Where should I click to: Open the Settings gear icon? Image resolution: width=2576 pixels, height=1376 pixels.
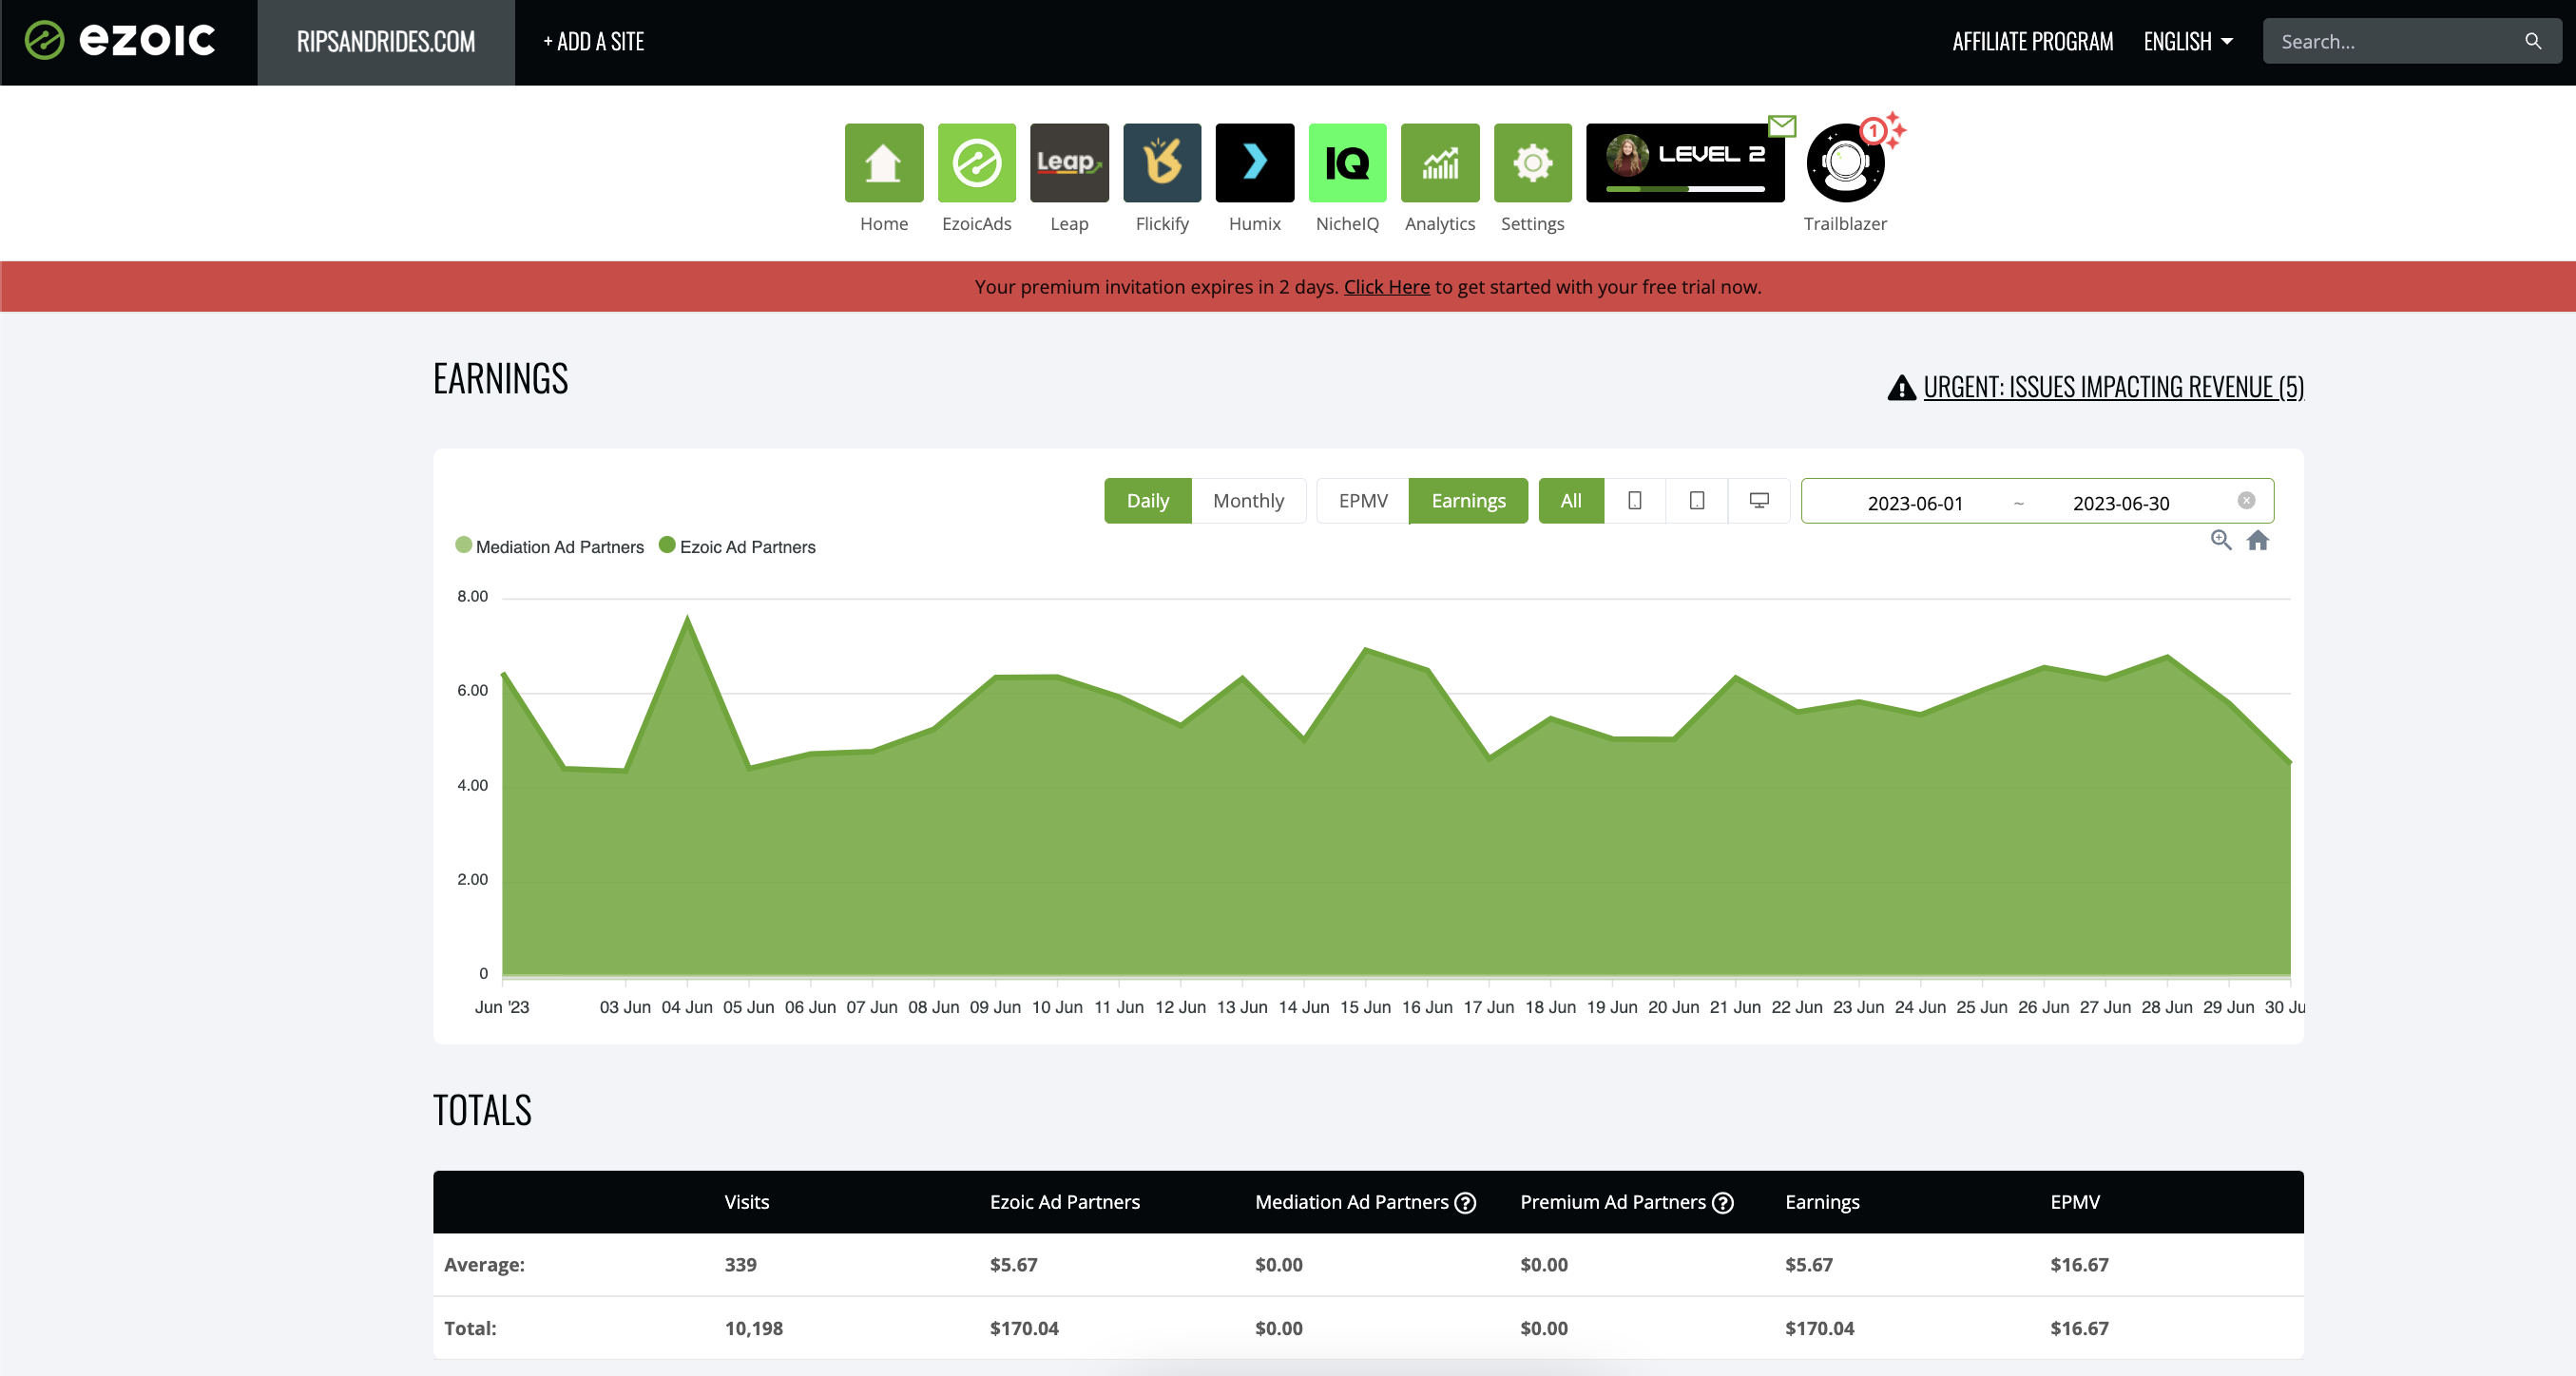pos(1532,163)
